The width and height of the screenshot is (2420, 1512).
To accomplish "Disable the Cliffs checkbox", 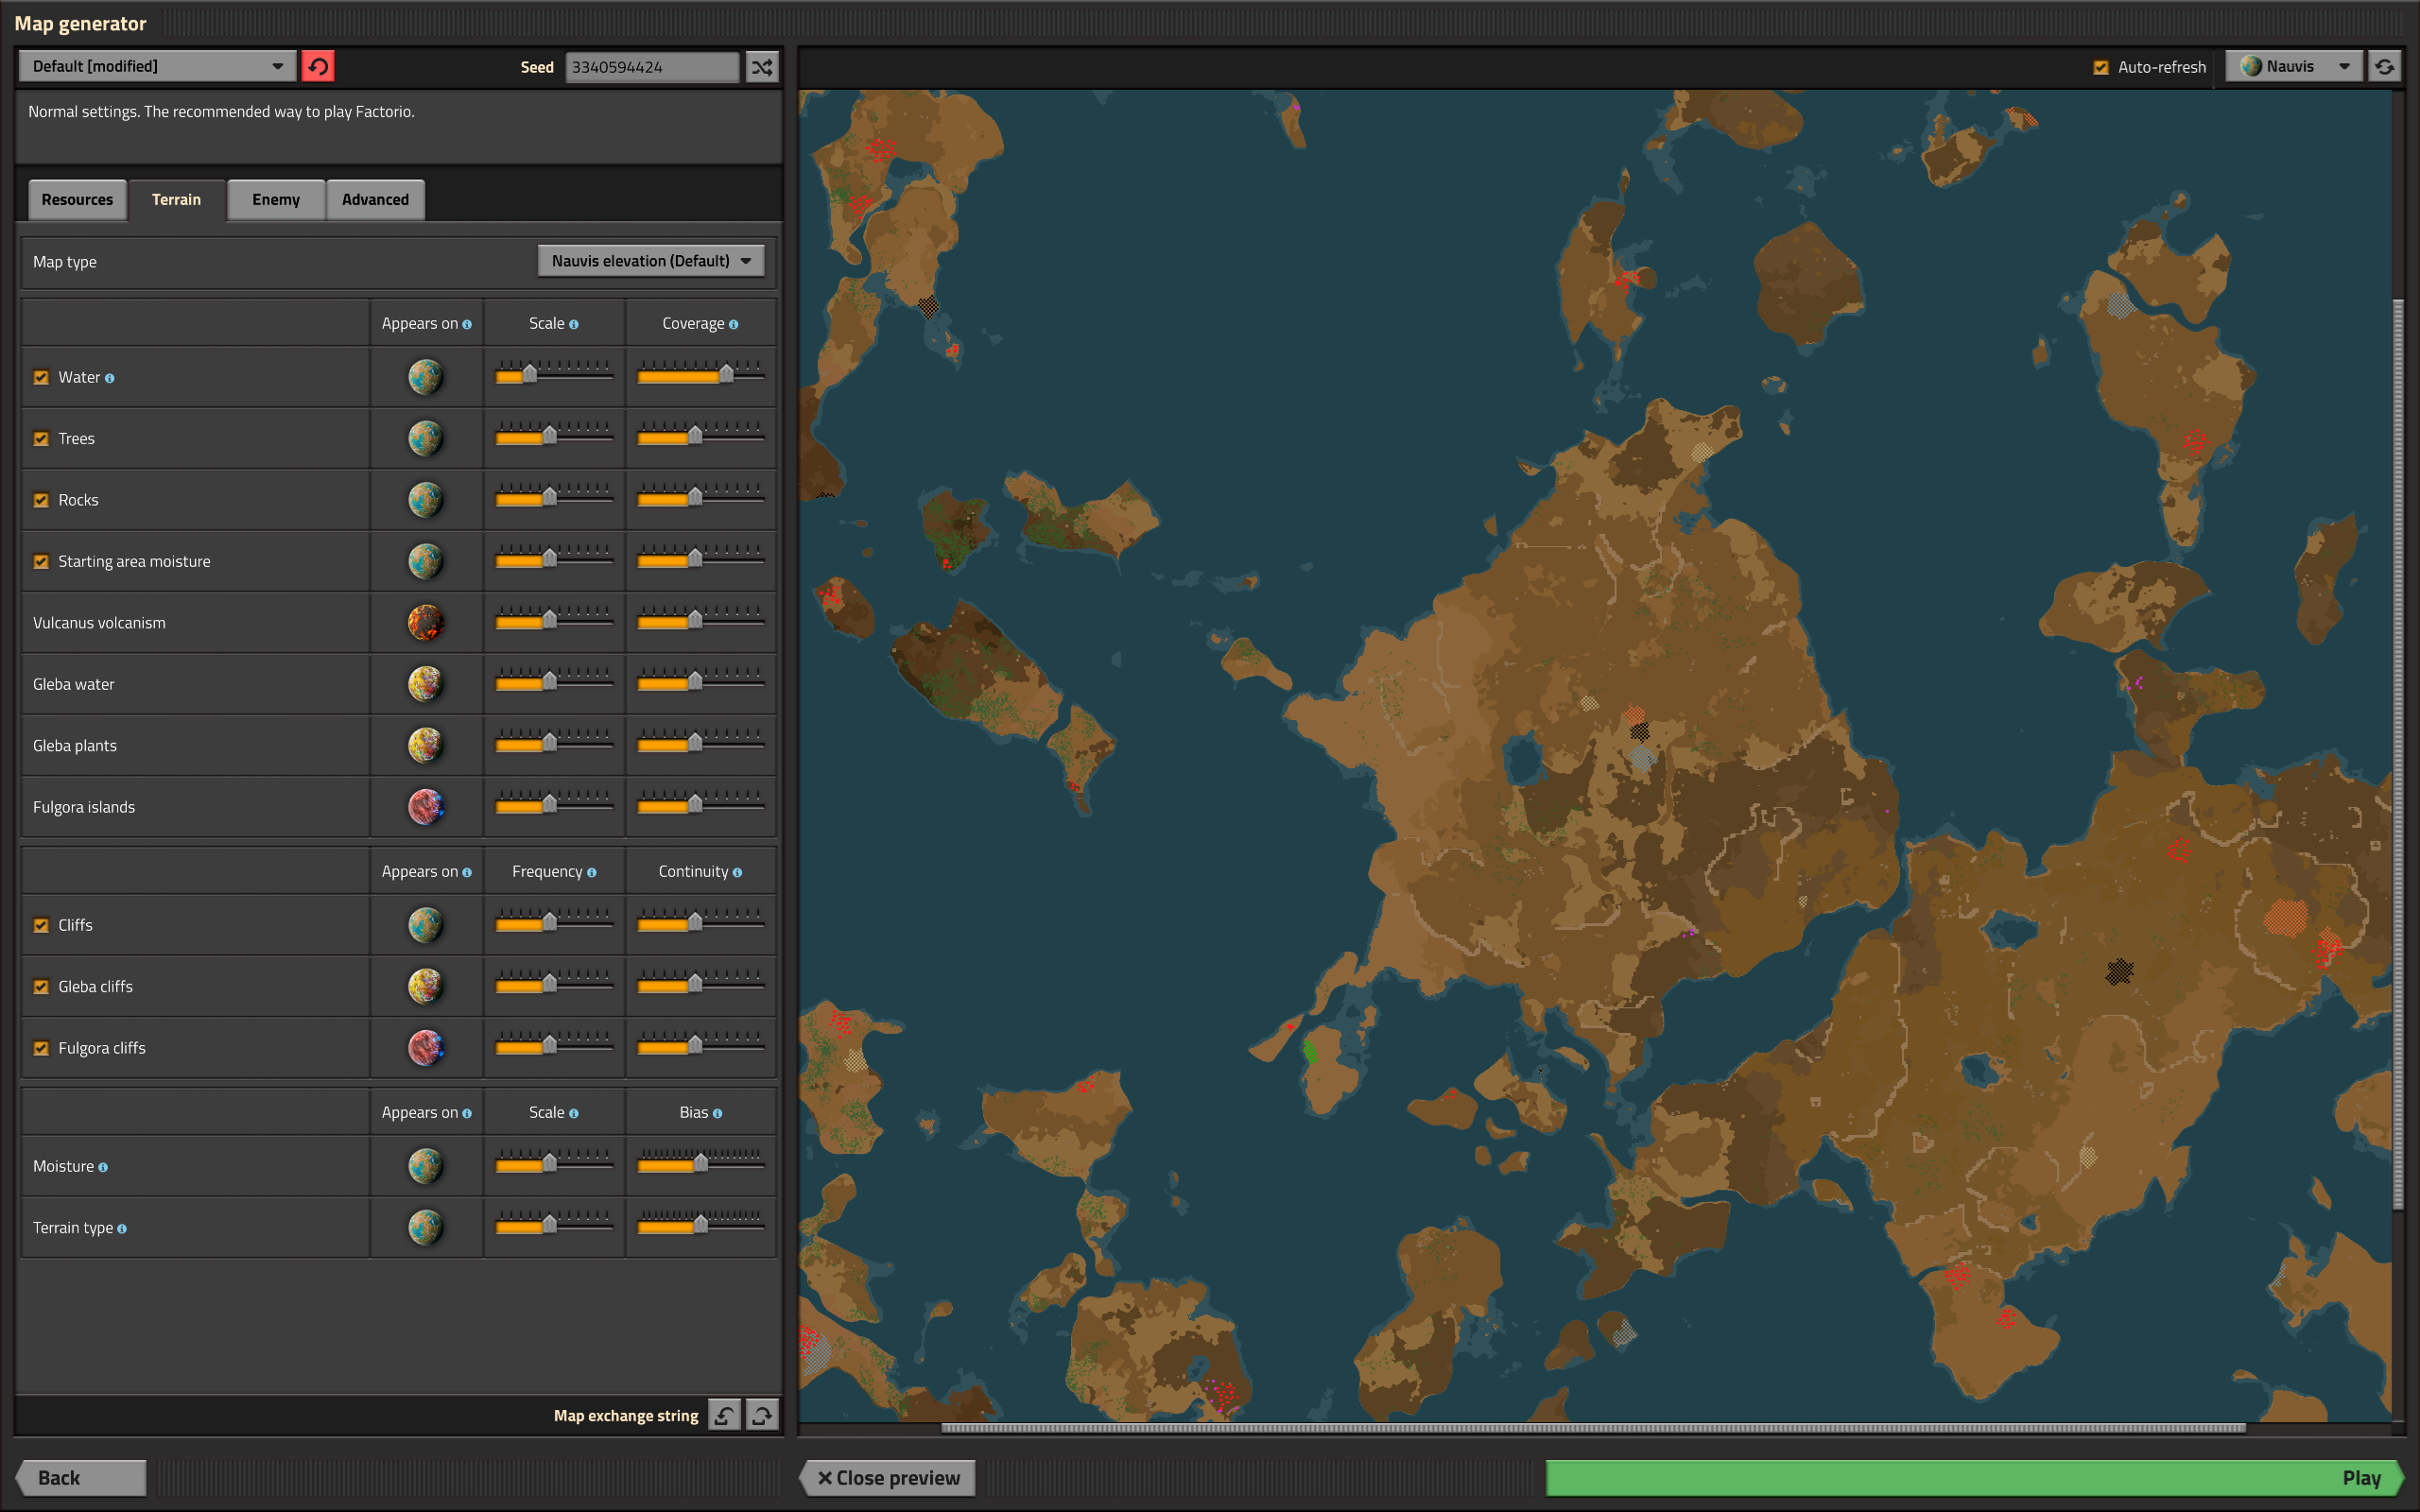I will click(x=41, y=925).
